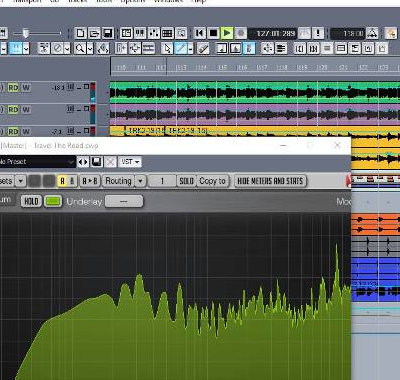Select the blue highlighted pencil draw tool
The height and width of the screenshot is (380, 400).
coord(181,48)
